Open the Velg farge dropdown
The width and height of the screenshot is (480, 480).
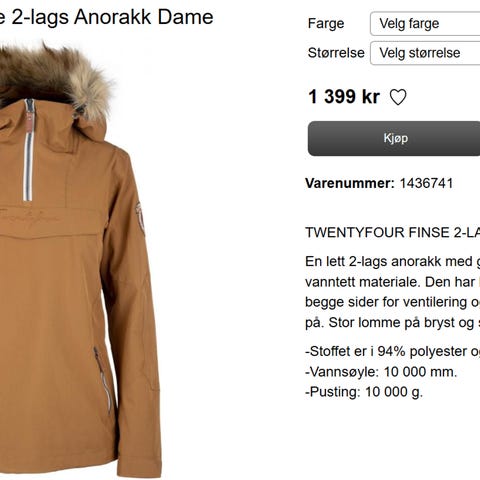click(425, 23)
